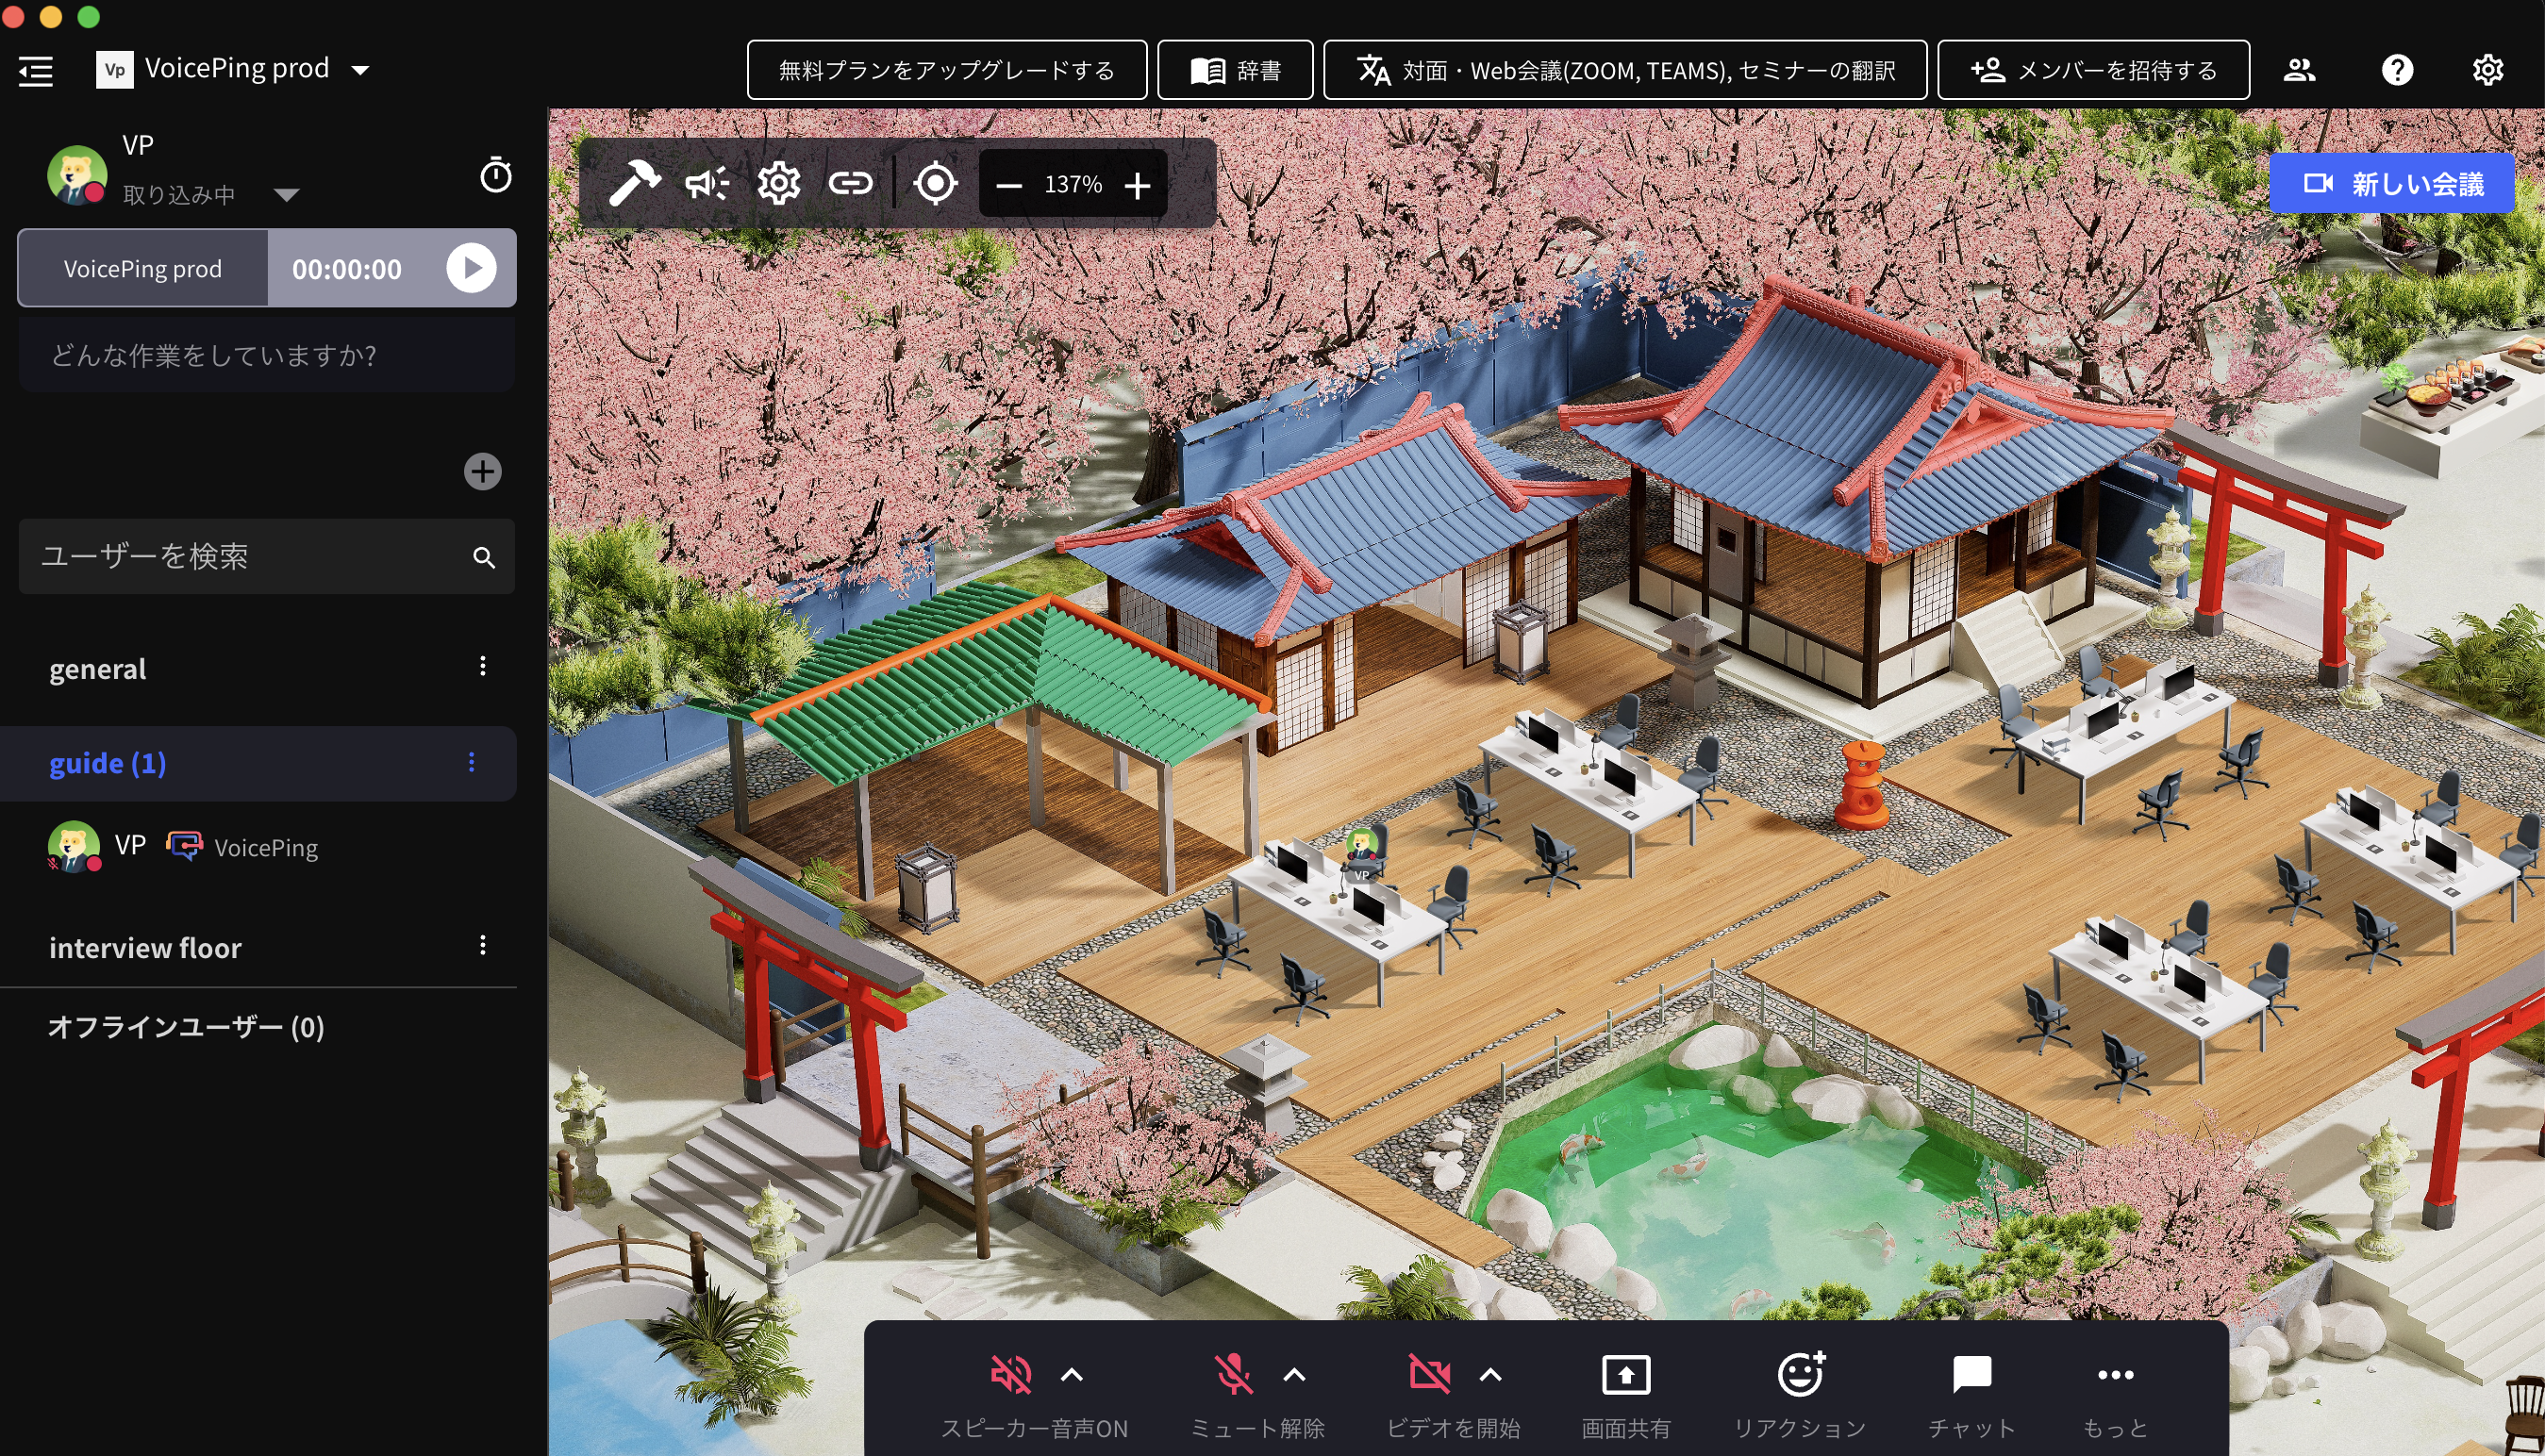Click the minus to zoom out the map

pyautogui.click(x=1008, y=185)
